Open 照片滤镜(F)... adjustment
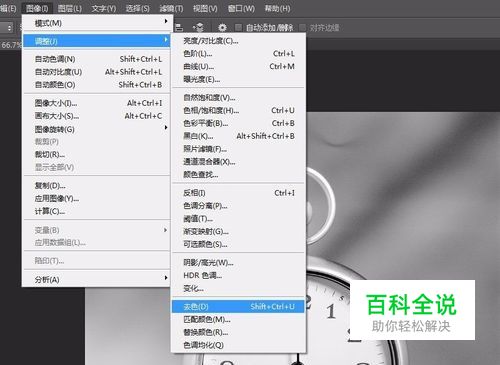The image size is (500, 365). click(238, 149)
